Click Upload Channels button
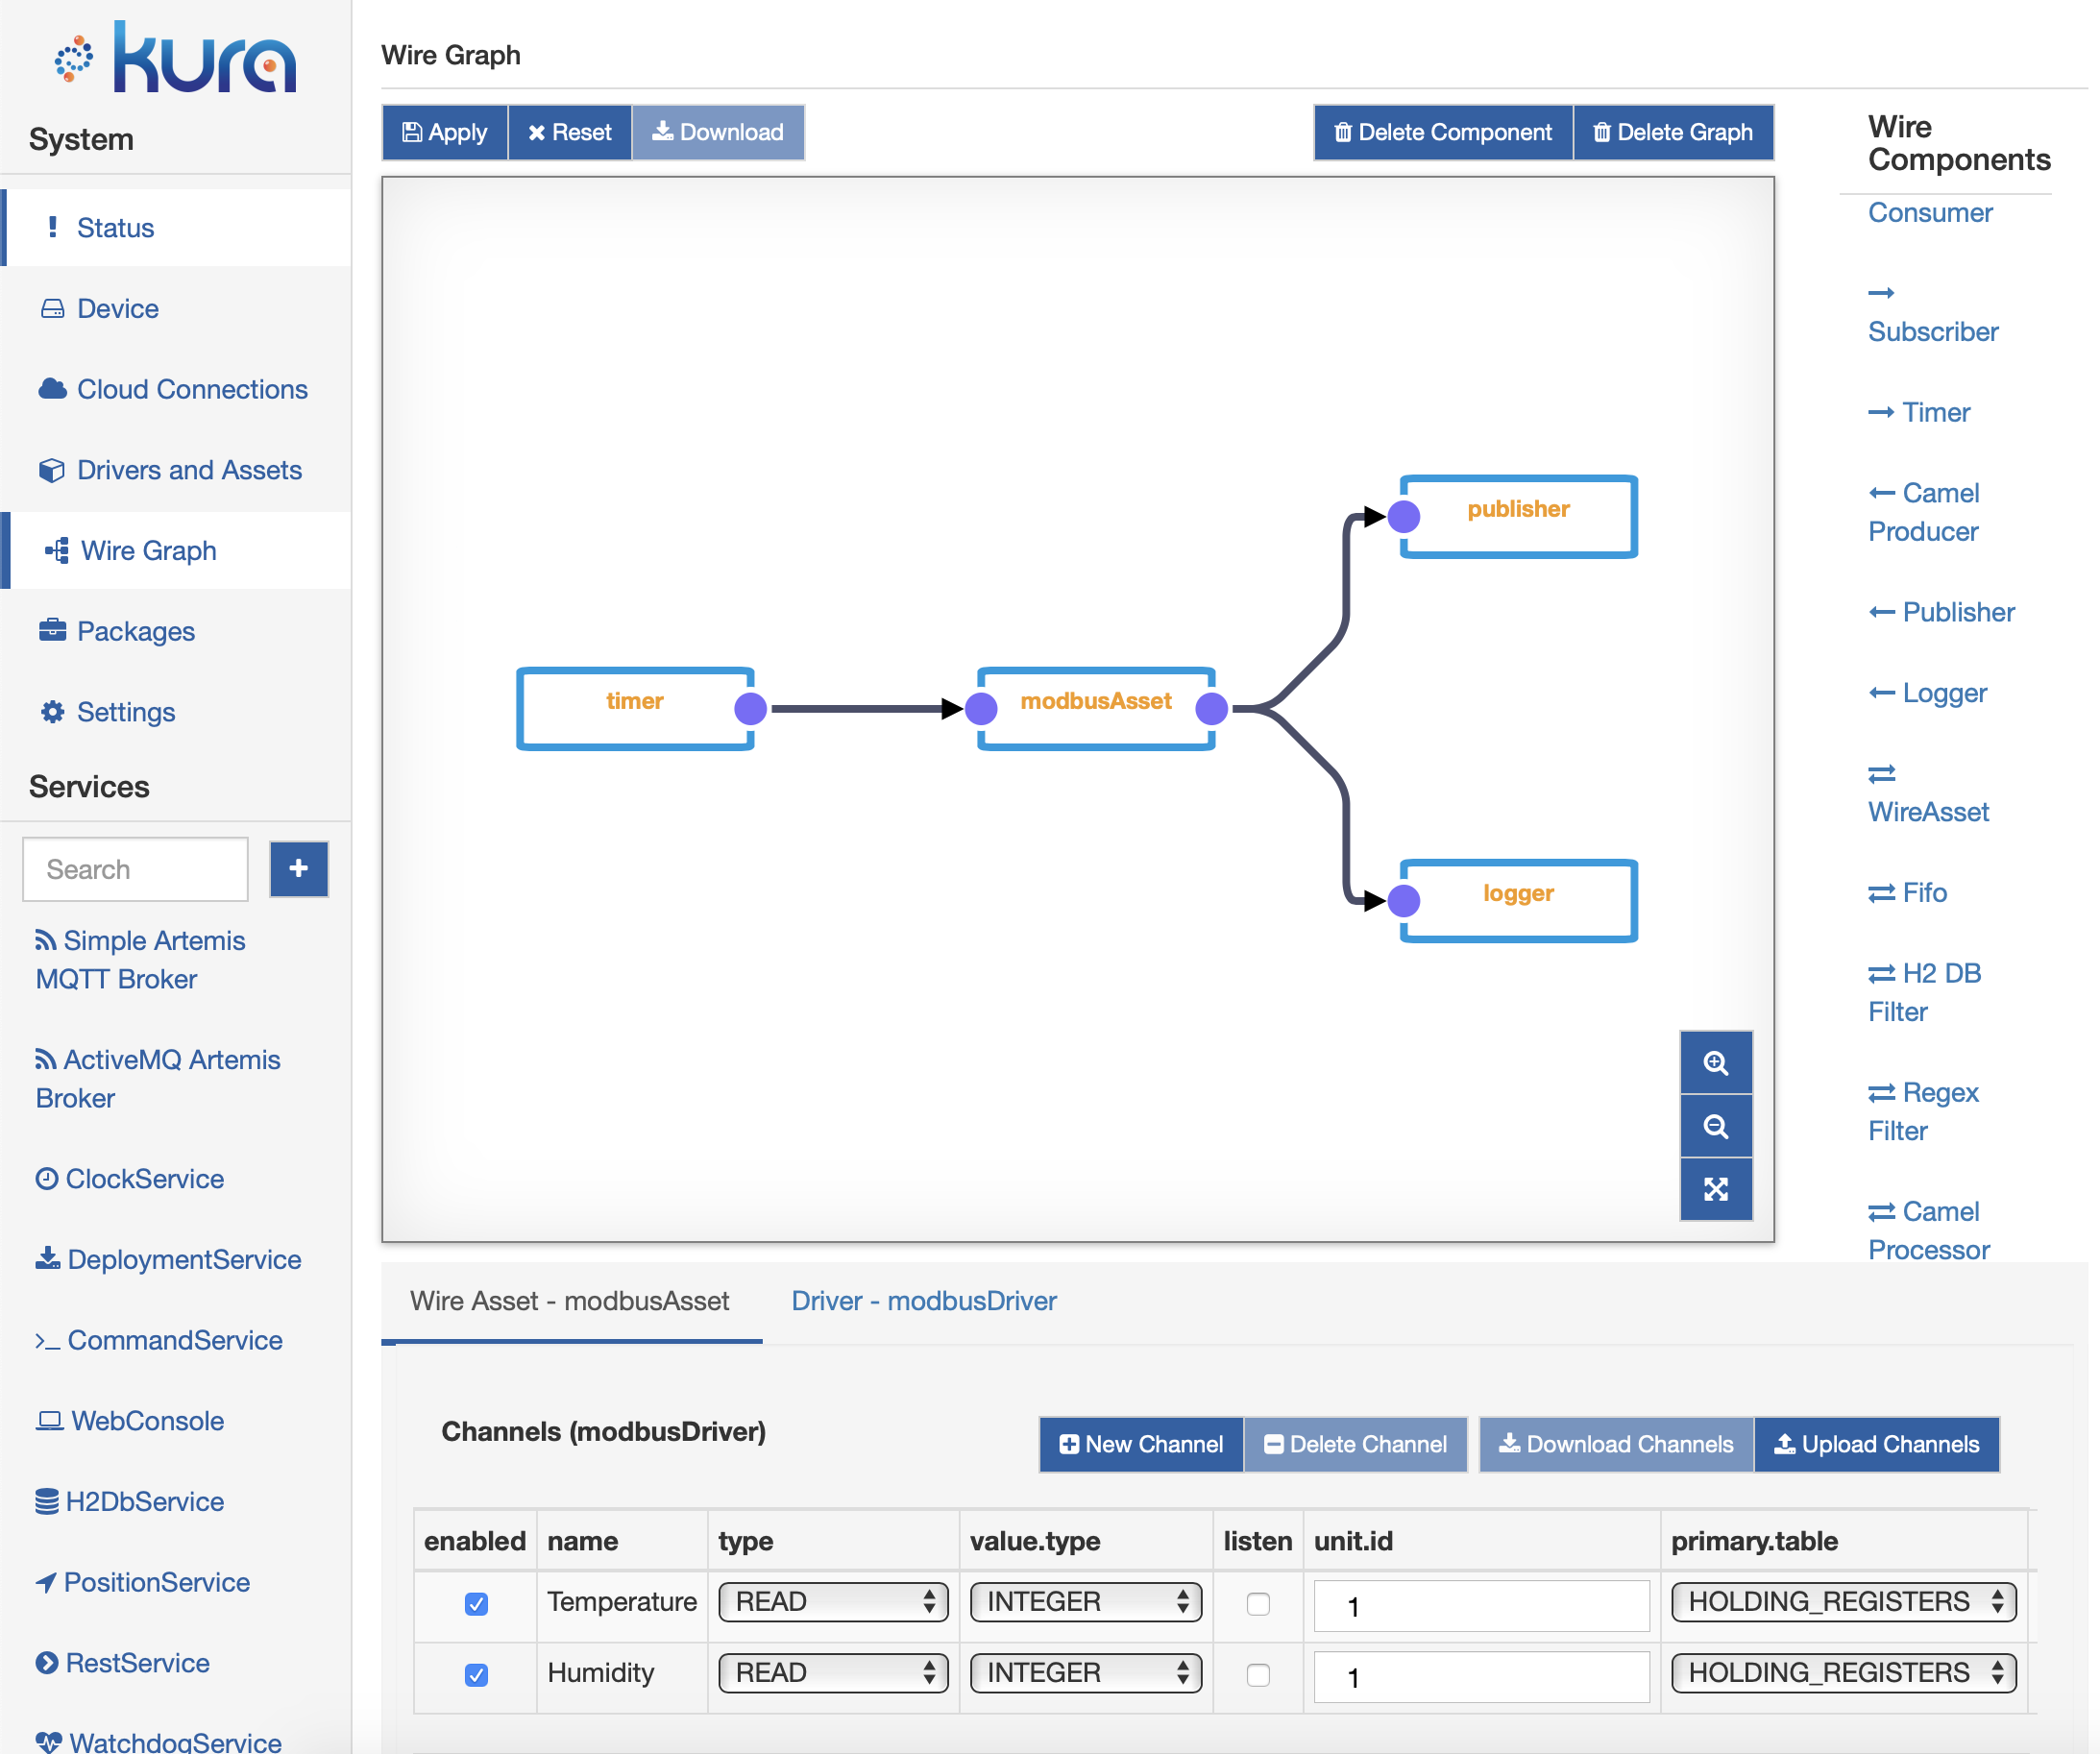Viewport: 2100px width, 1754px height. 1877,1444
